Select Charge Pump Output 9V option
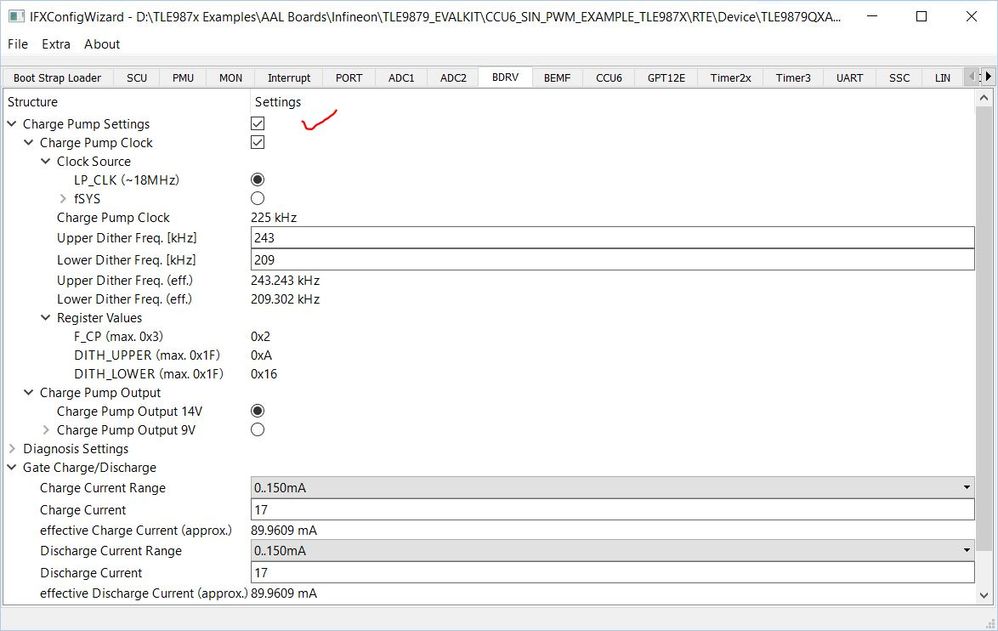 click(x=257, y=429)
